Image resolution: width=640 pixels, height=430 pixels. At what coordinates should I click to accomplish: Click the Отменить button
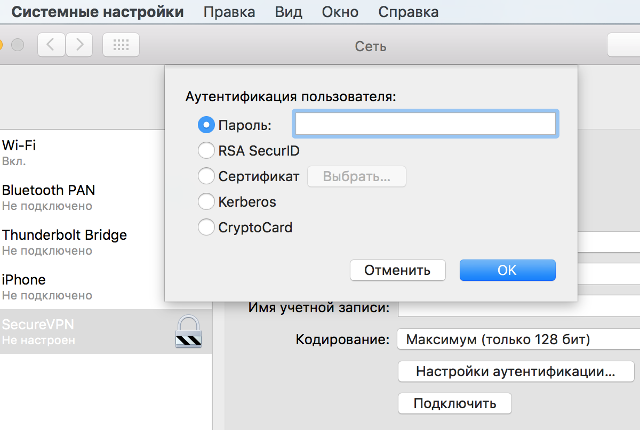point(398,270)
